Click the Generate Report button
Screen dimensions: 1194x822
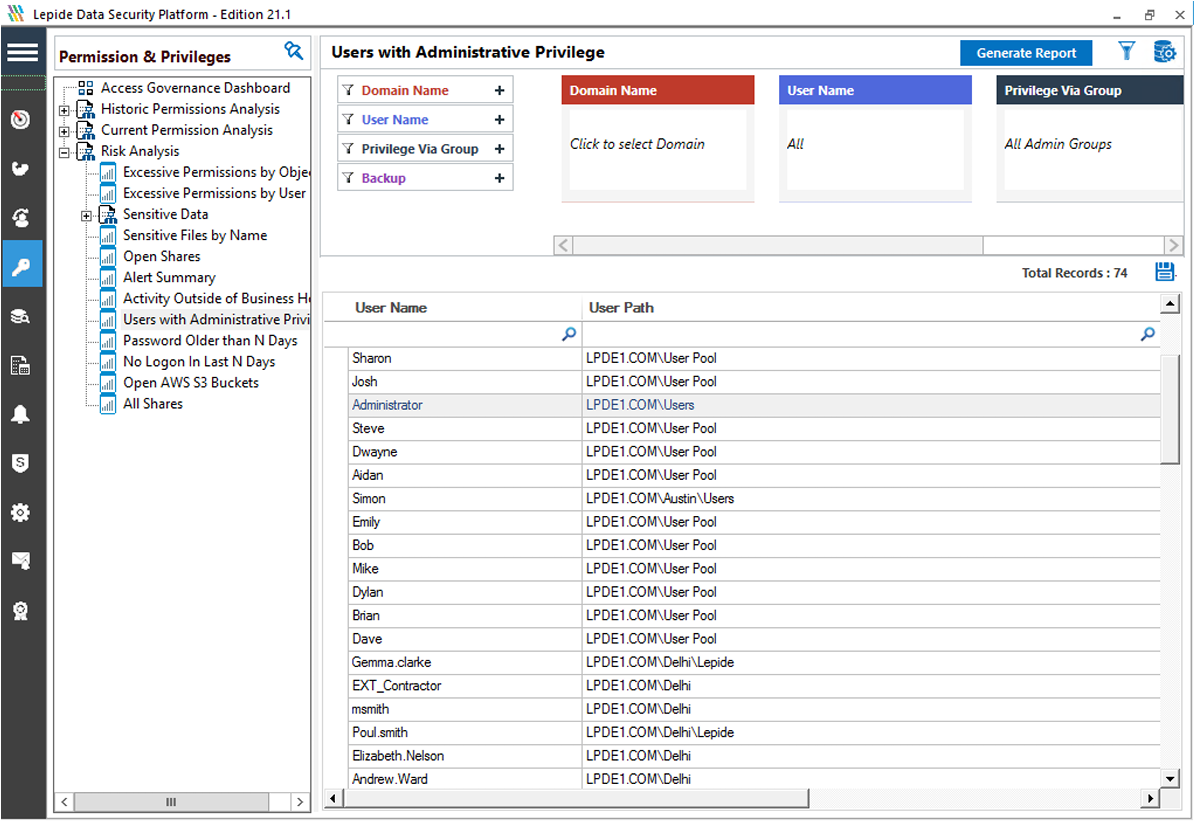pos(1026,53)
